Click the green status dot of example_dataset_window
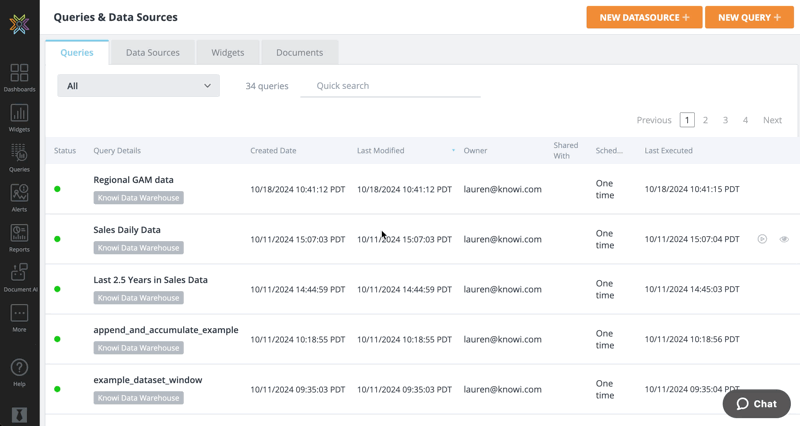 [x=57, y=389]
